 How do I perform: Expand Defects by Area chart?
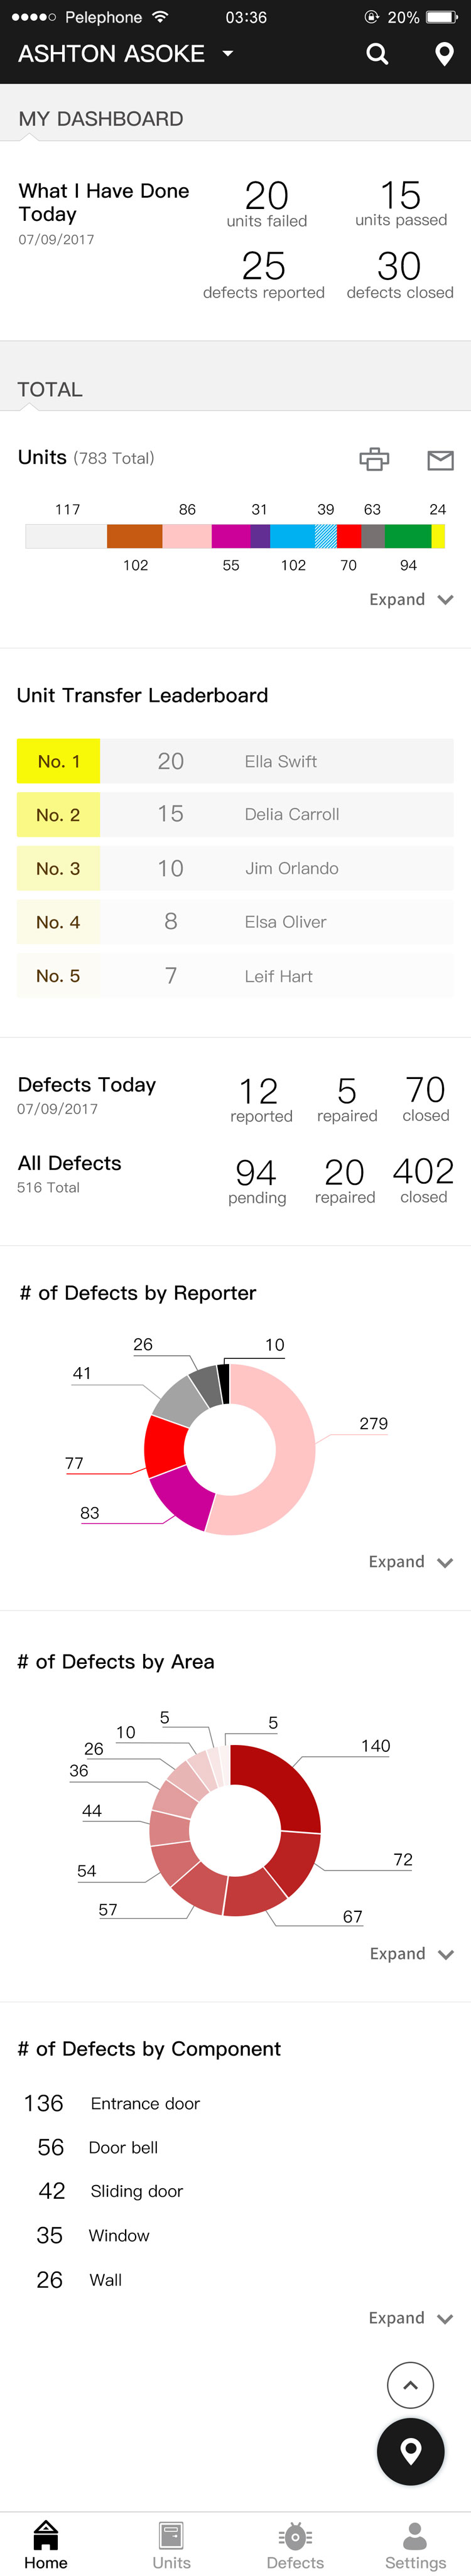pyautogui.click(x=411, y=1953)
